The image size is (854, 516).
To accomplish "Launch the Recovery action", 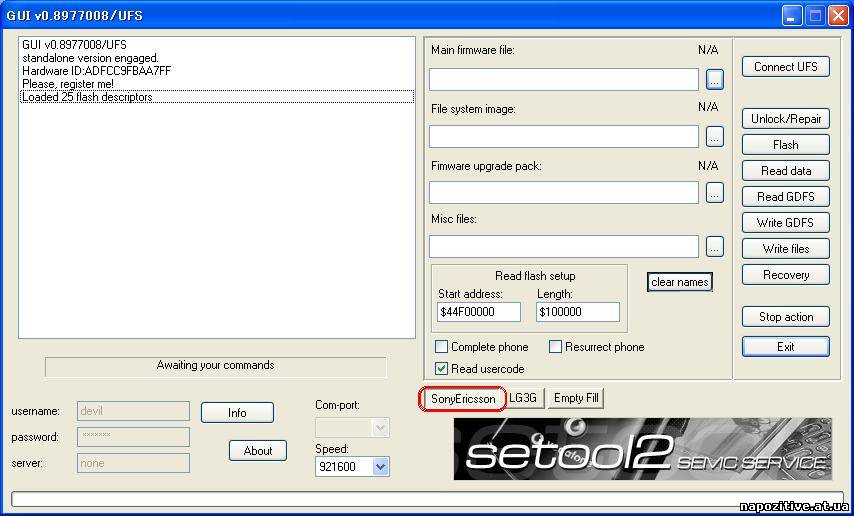I will [x=785, y=275].
